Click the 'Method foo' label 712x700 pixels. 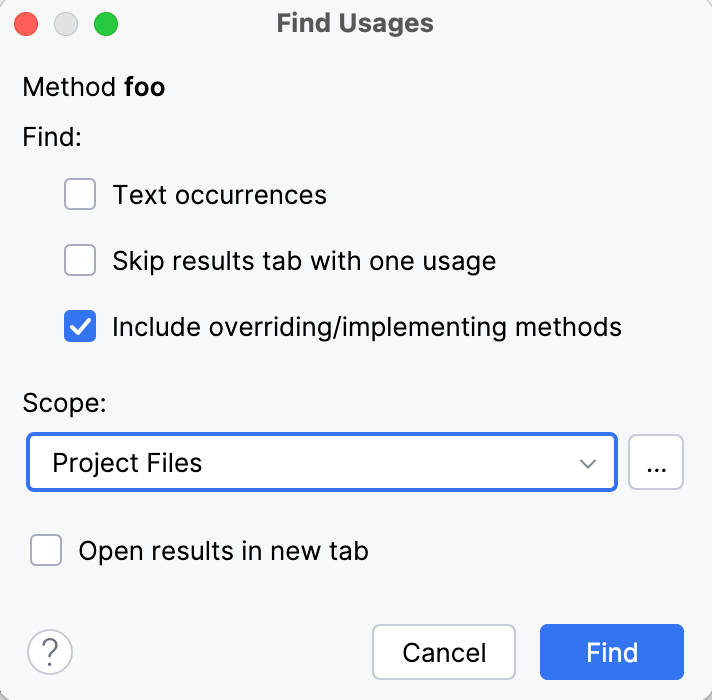[x=94, y=87]
